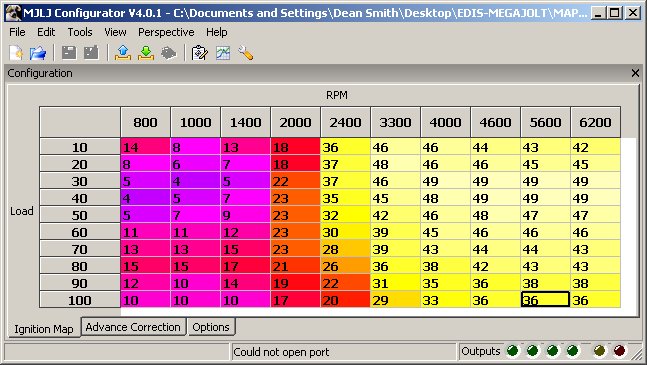
Task: Select cell 36 at load 10, 2400 RPM
Action: click(345, 147)
